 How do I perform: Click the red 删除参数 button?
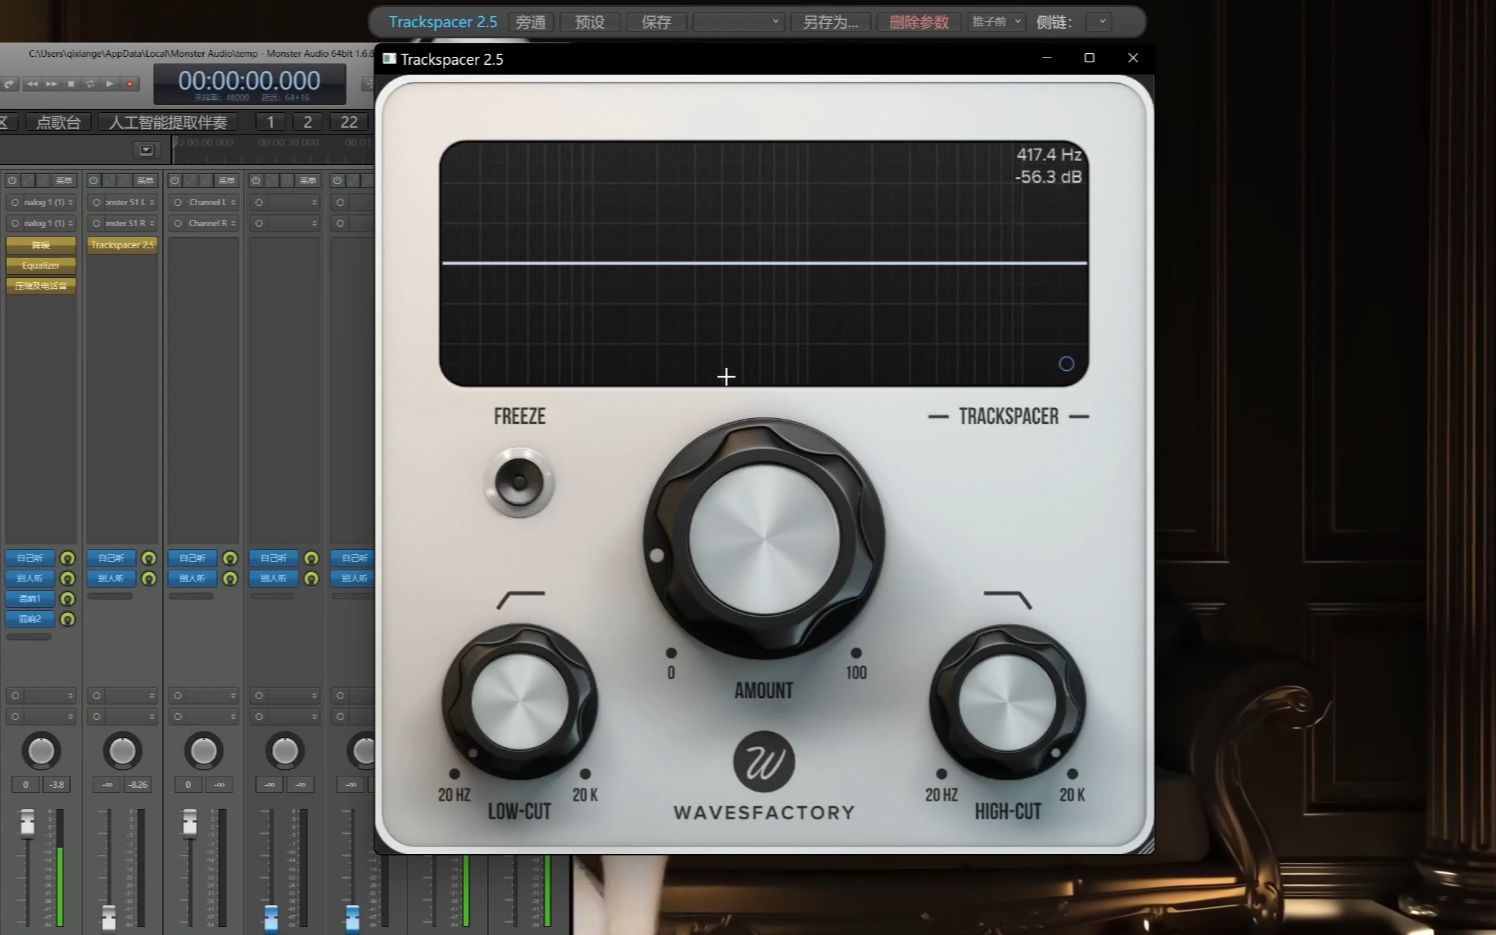click(x=919, y=22)
